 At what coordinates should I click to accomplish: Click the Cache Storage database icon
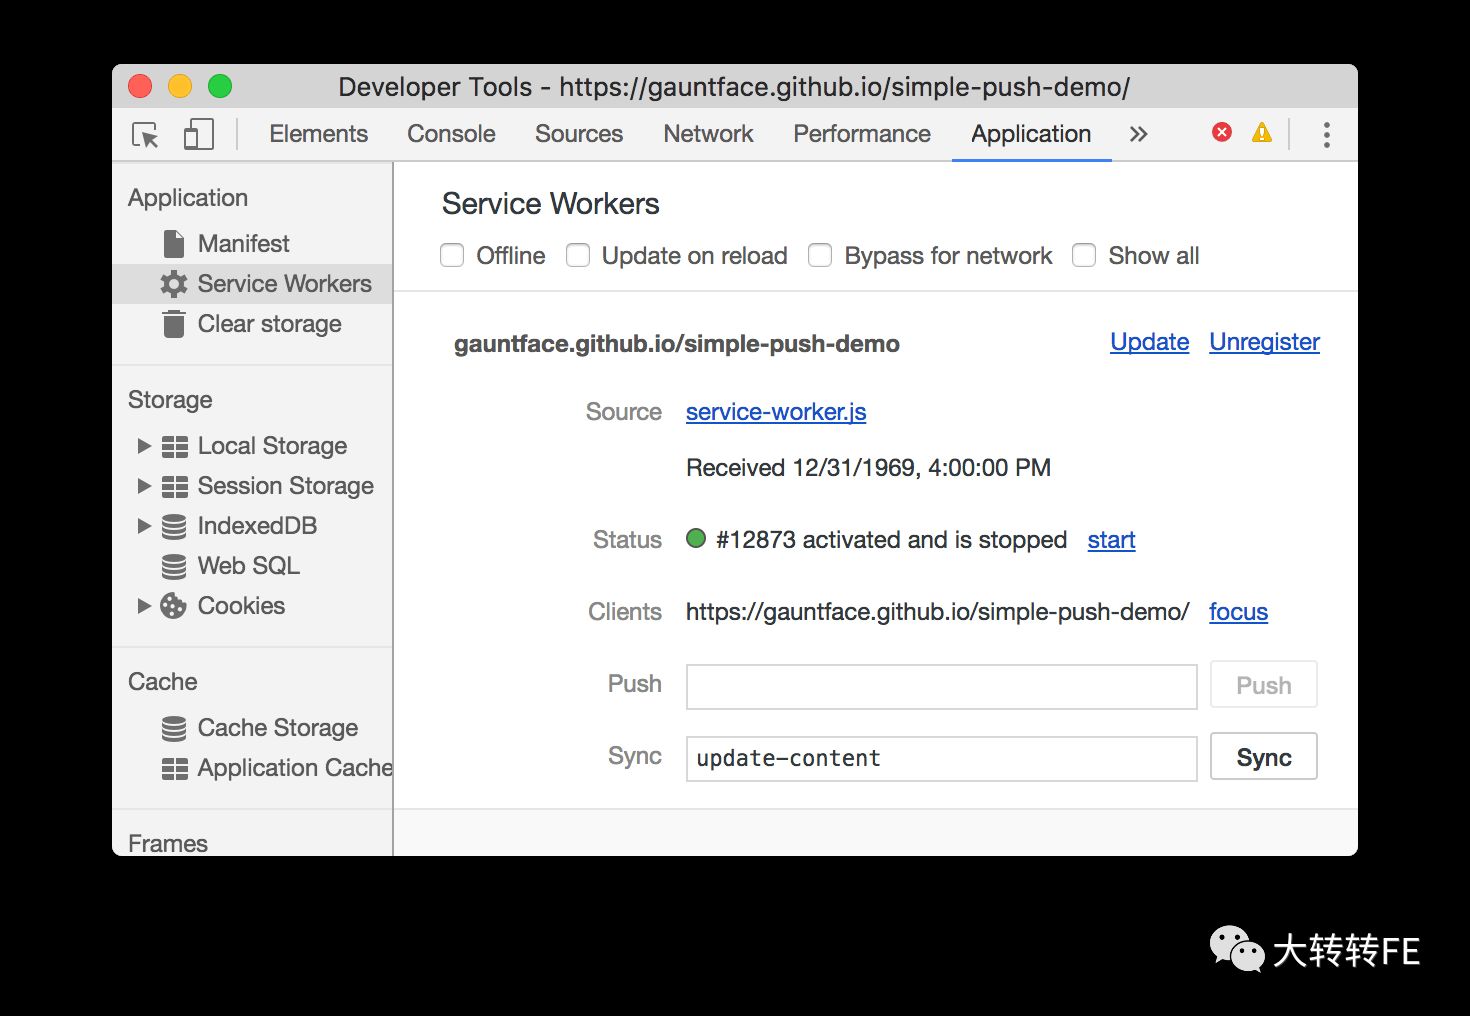click(x=174, y=728)
